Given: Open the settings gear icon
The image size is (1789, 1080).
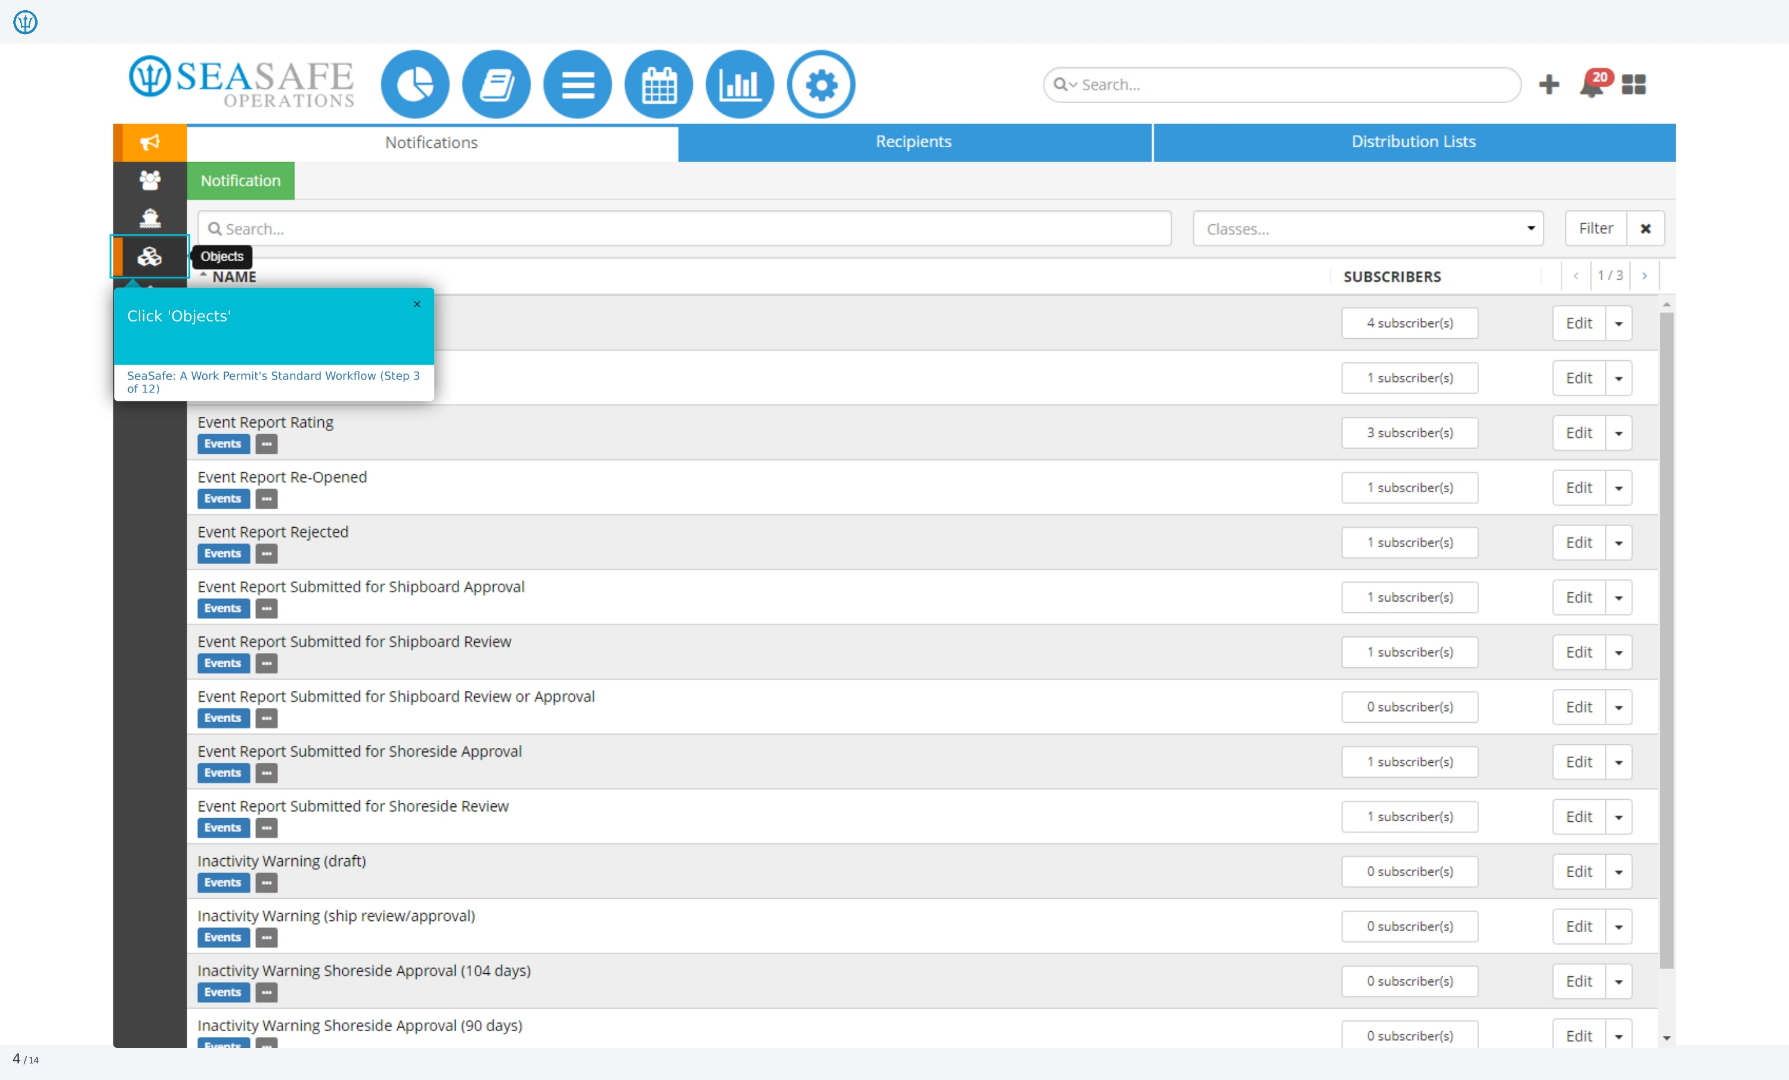Looking at the screenshot, I should pos(821,85).
